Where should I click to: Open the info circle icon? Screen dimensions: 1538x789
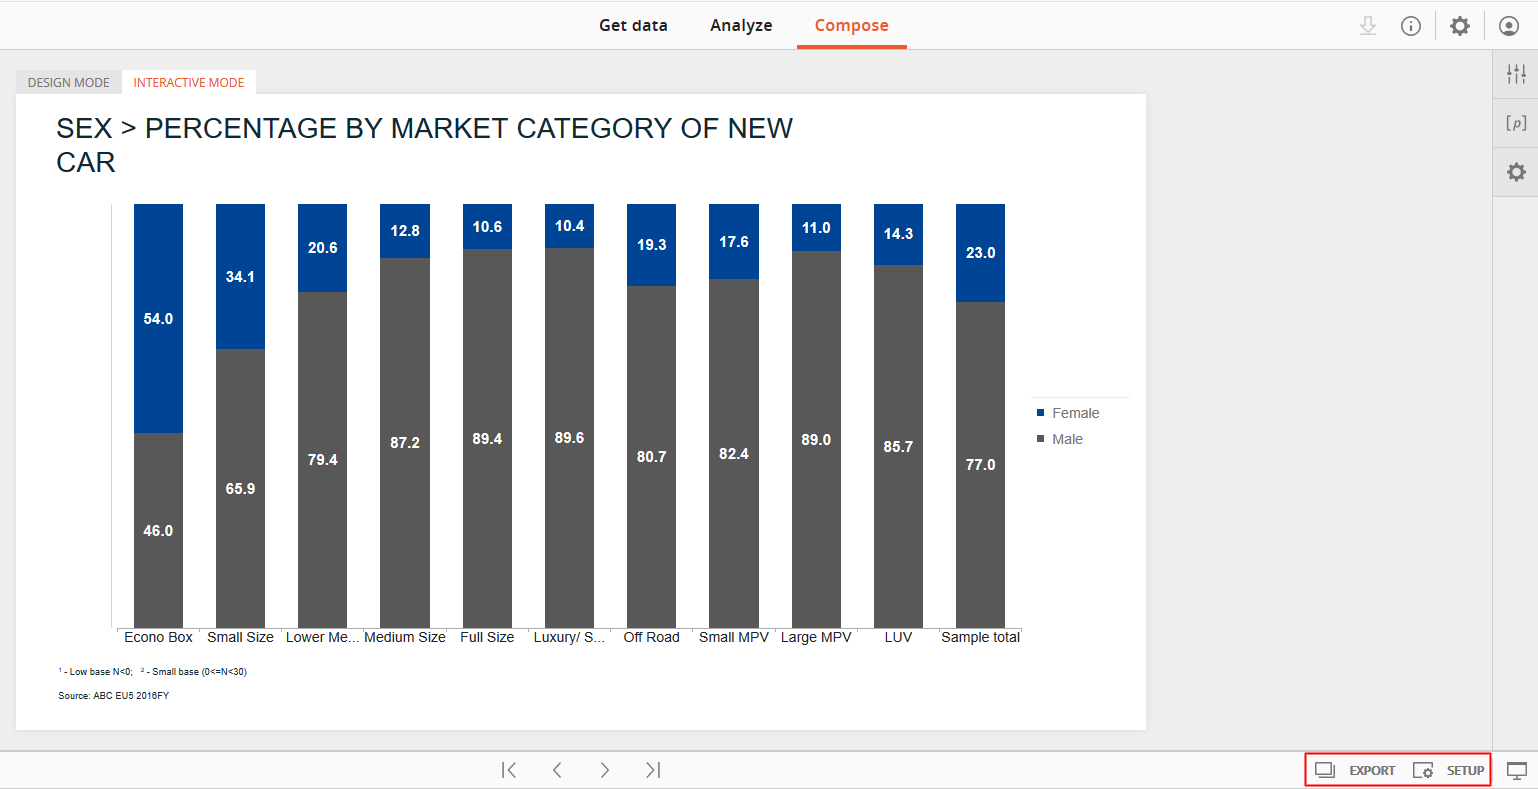[1411, 26]
